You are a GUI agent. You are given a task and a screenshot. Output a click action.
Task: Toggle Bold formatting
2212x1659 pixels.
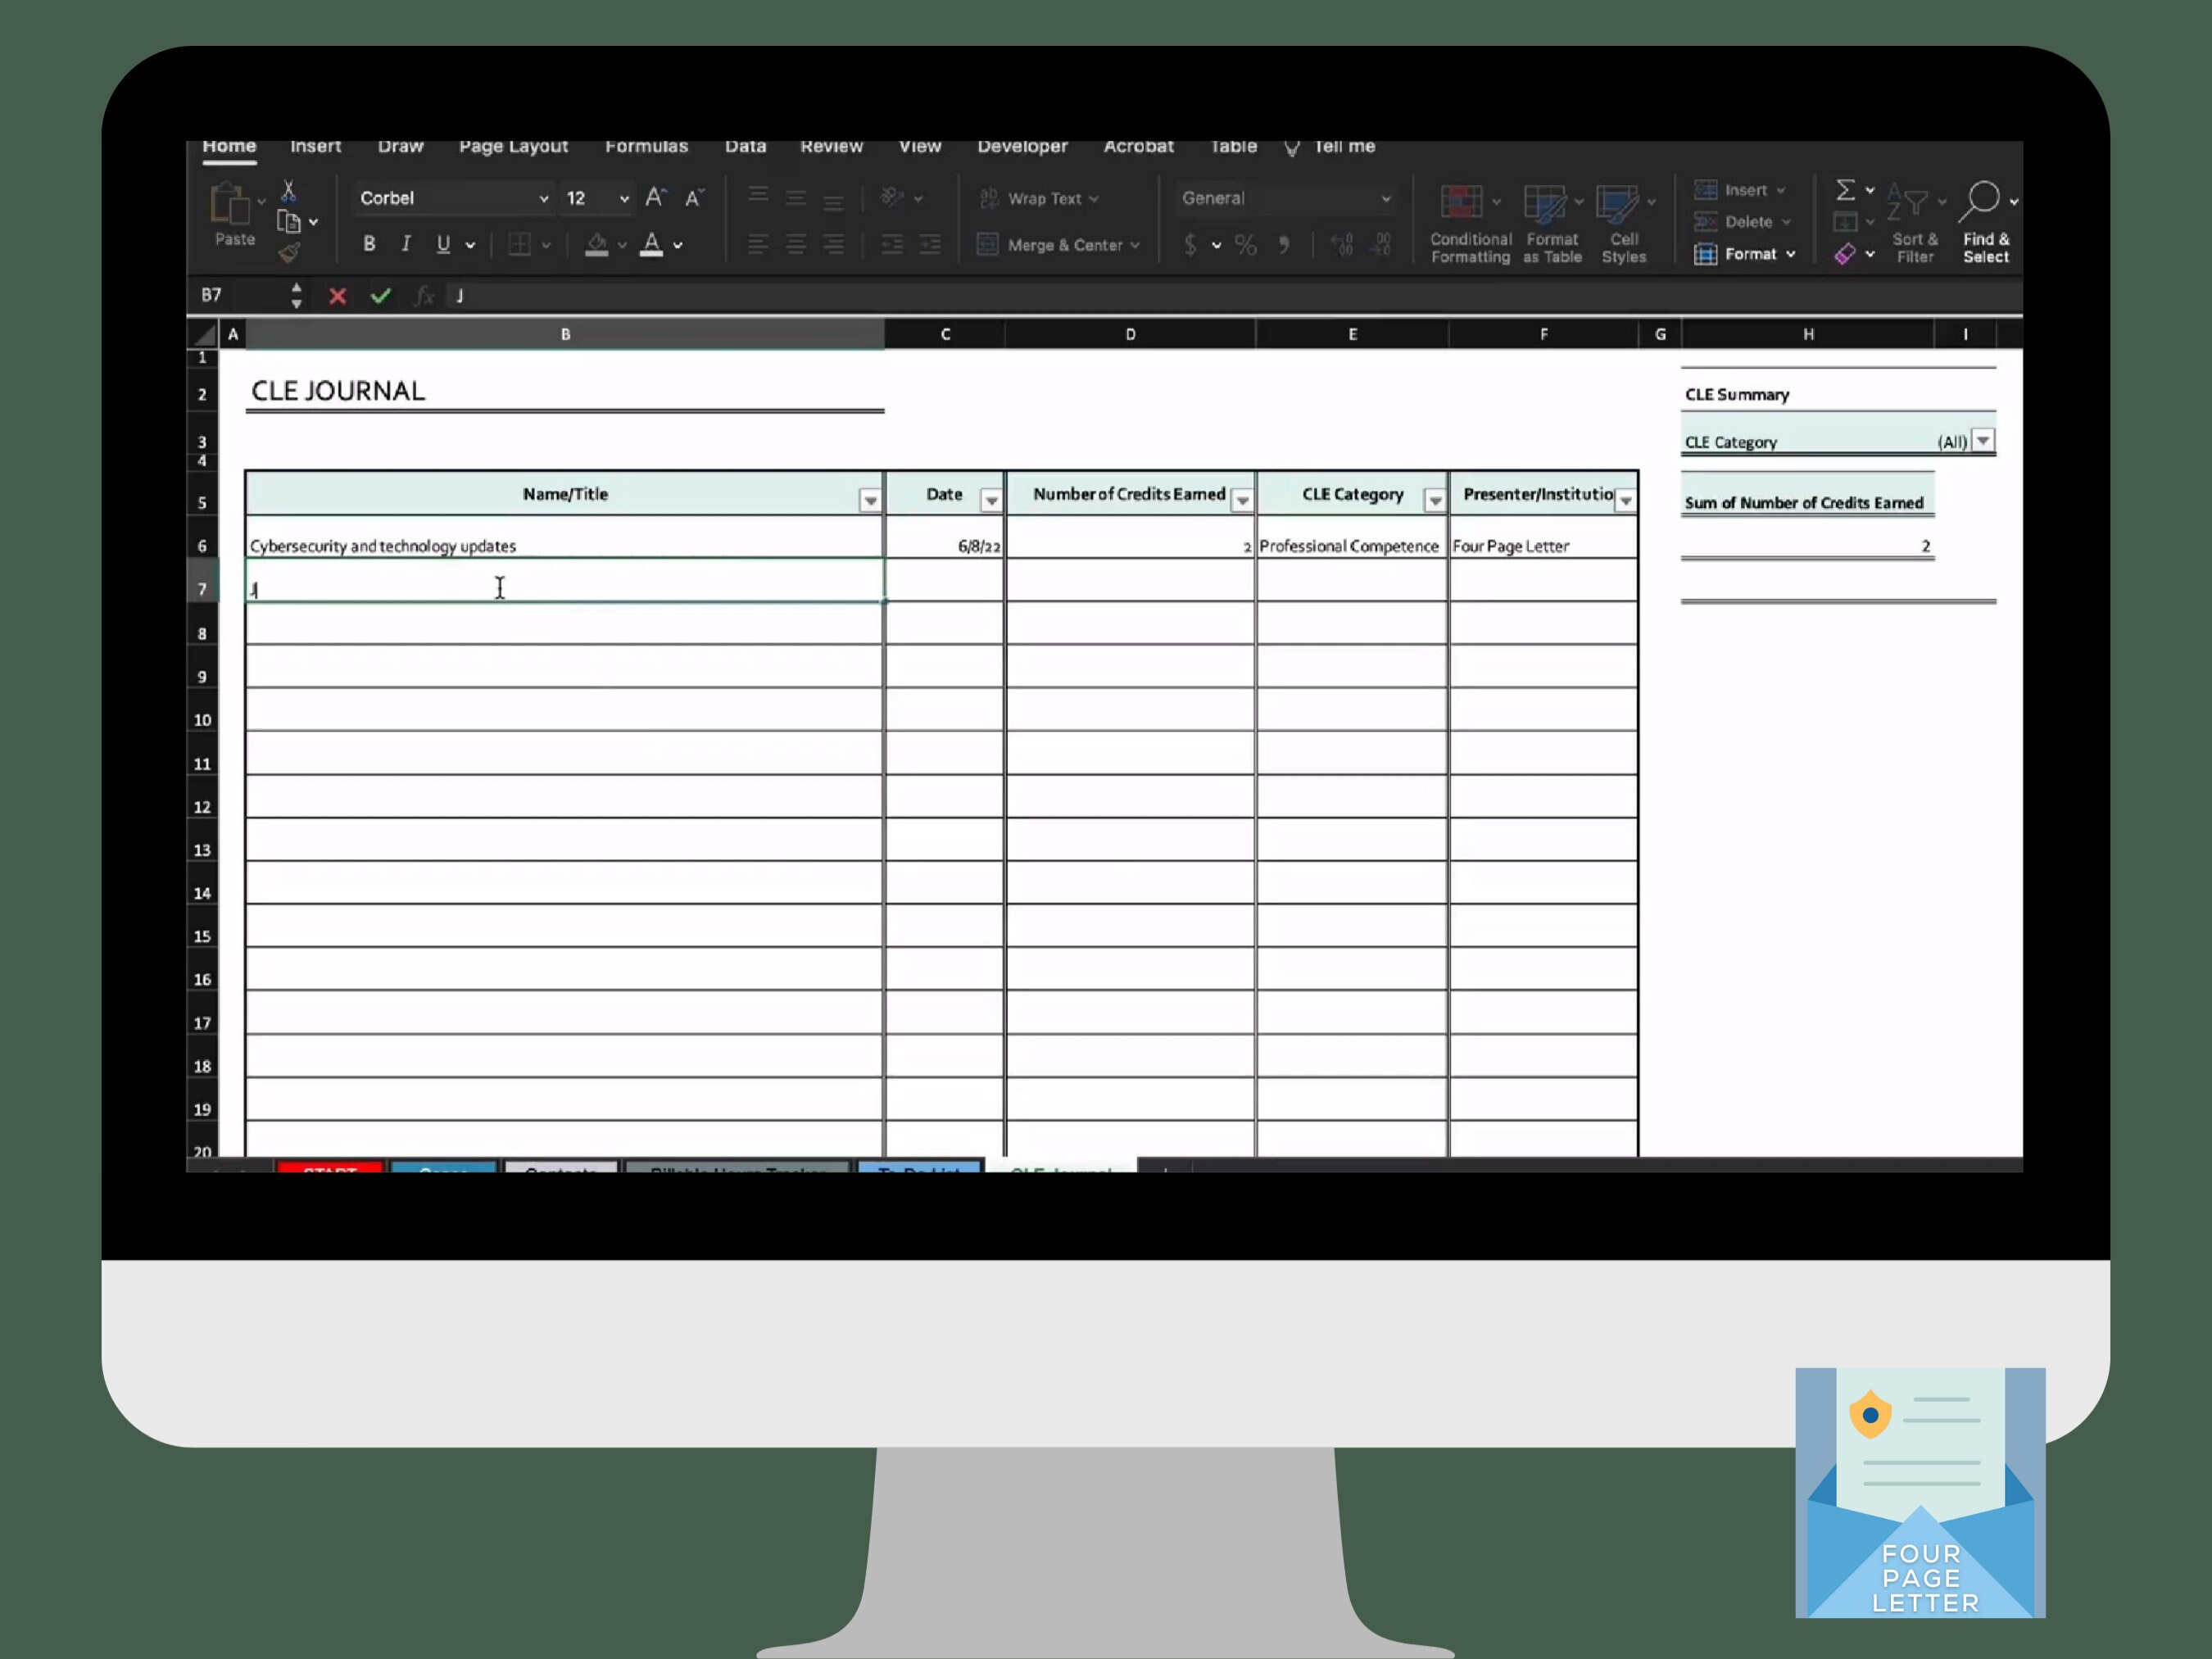(x=369, y=244)
